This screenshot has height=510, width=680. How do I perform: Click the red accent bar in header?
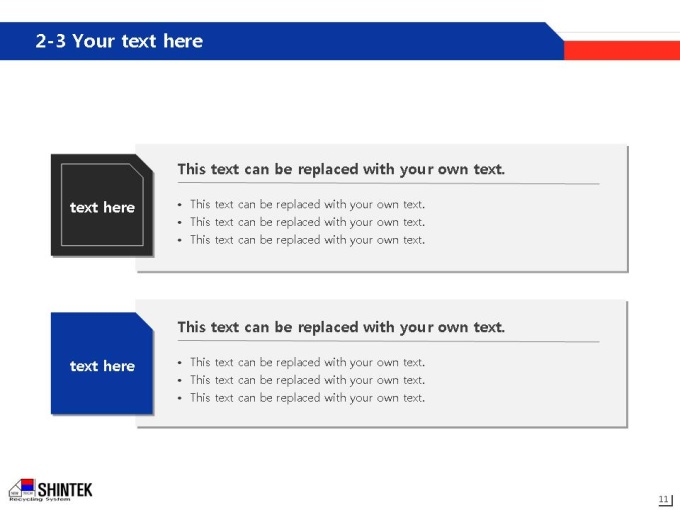(x=622, y=50)
